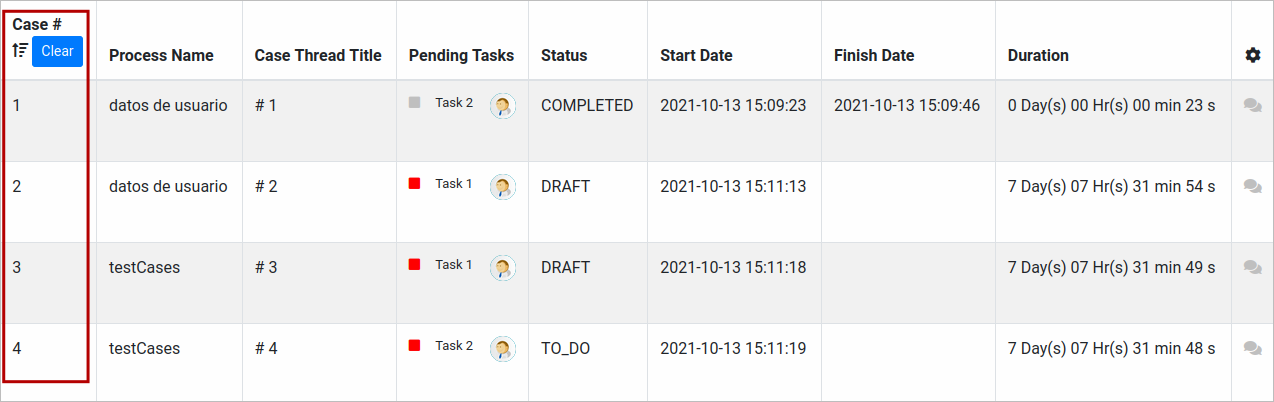This screenshot has width=1274, height=402.
Task: Open comments for case 2
Action: [x=1252, y=186]
